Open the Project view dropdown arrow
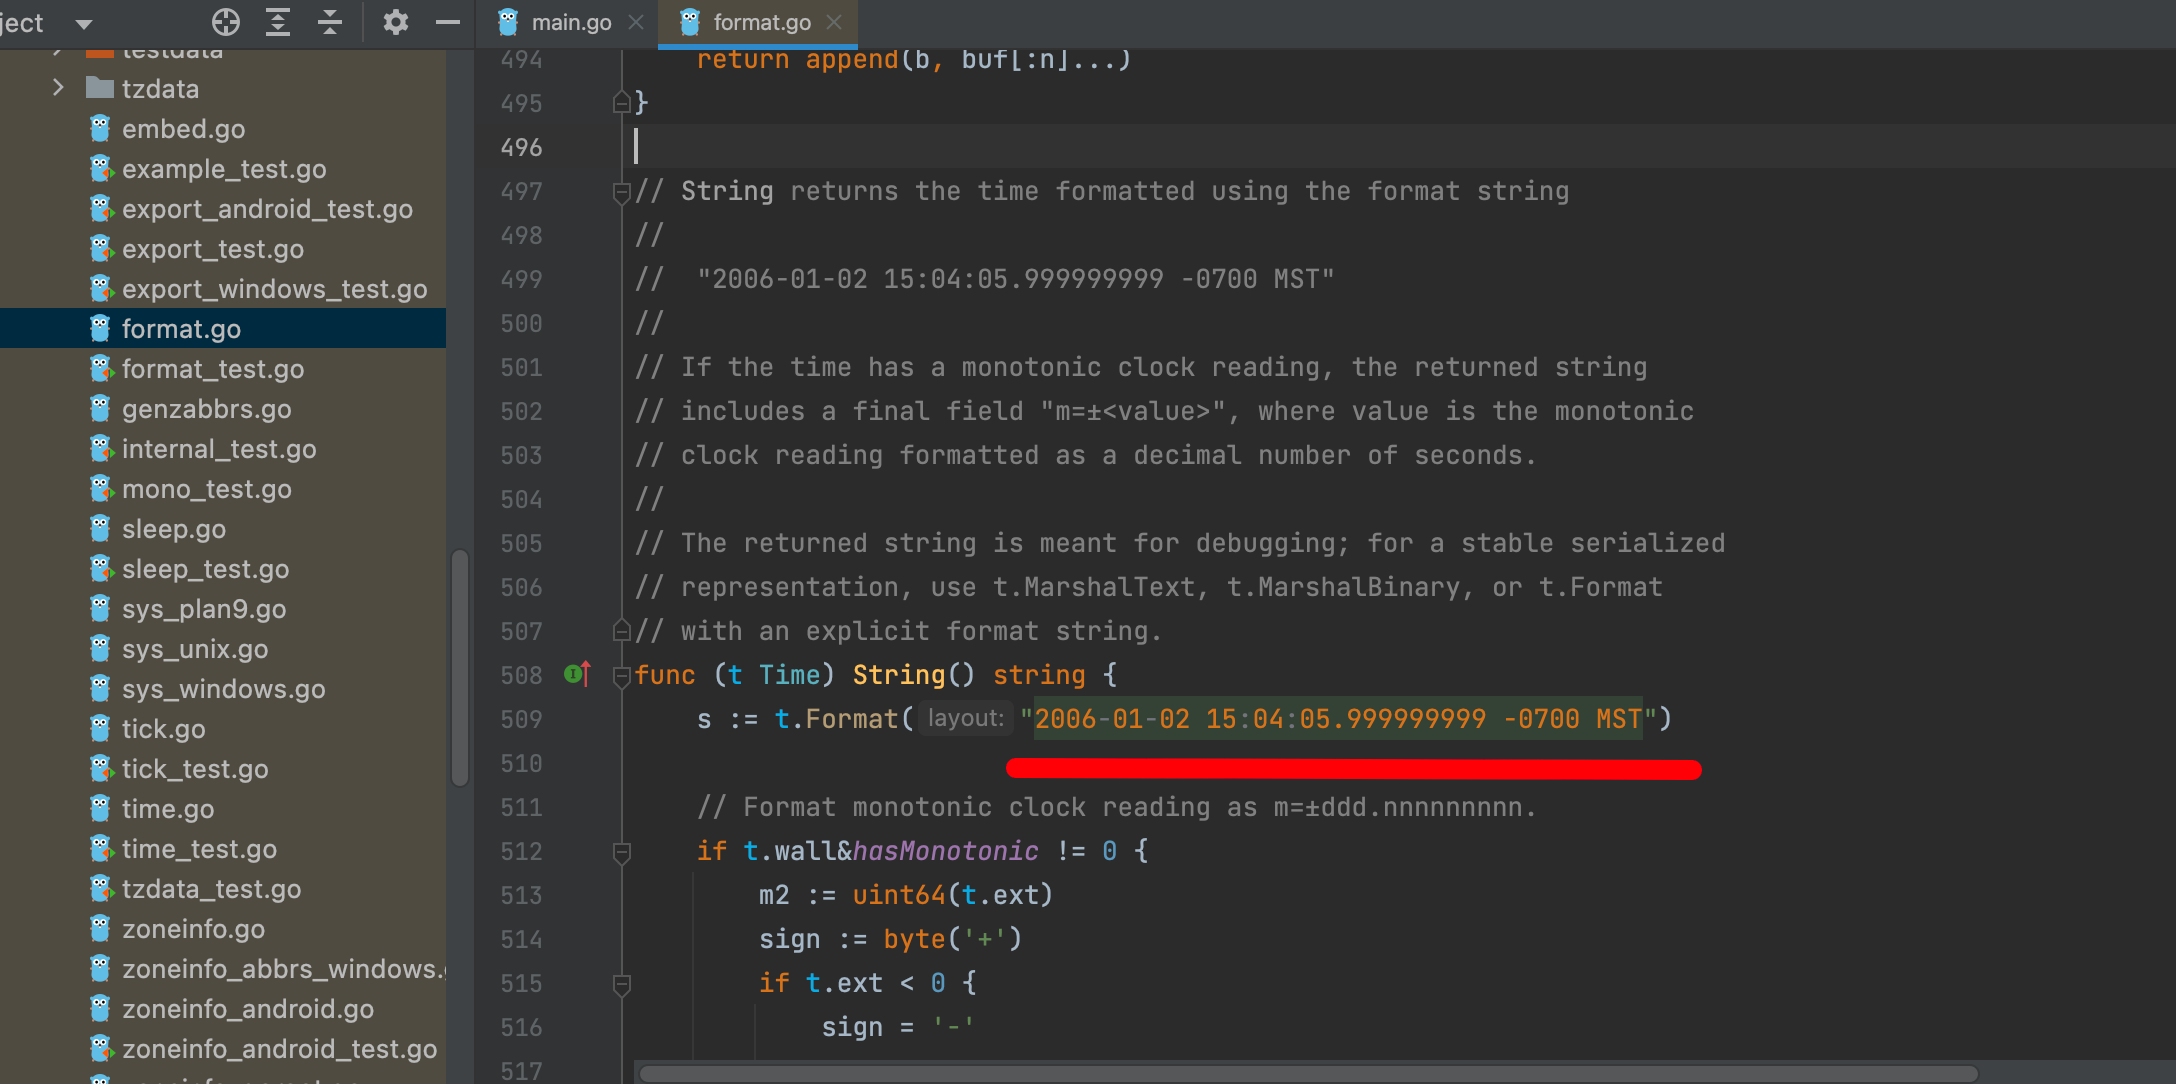Screen dimensions: 2176x1084 [84, 23]
